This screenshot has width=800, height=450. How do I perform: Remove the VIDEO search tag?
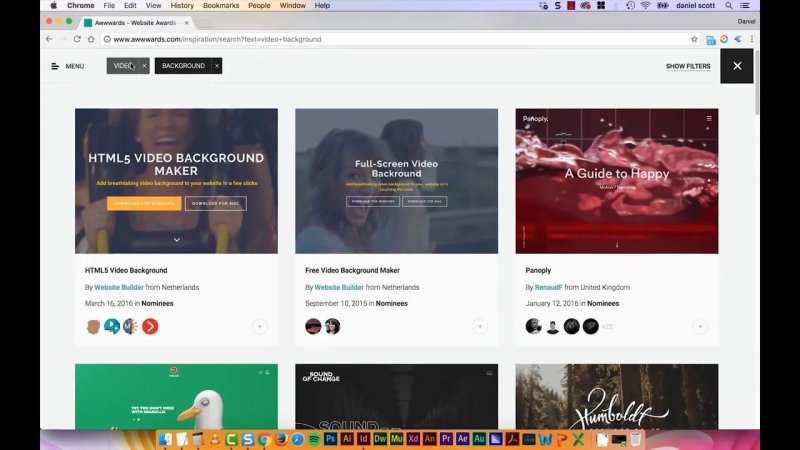point(144,66)
